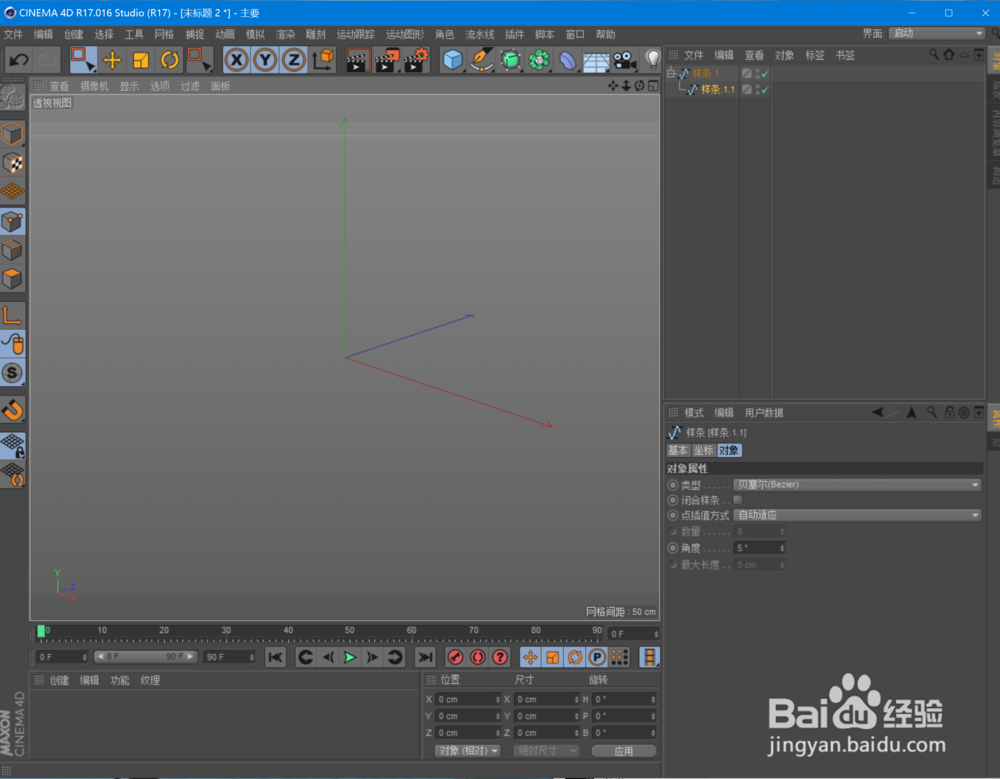Toggle the 闭合样条 checkbox
The height and width of the screenshot is (779, 1000).
point(738,500)
